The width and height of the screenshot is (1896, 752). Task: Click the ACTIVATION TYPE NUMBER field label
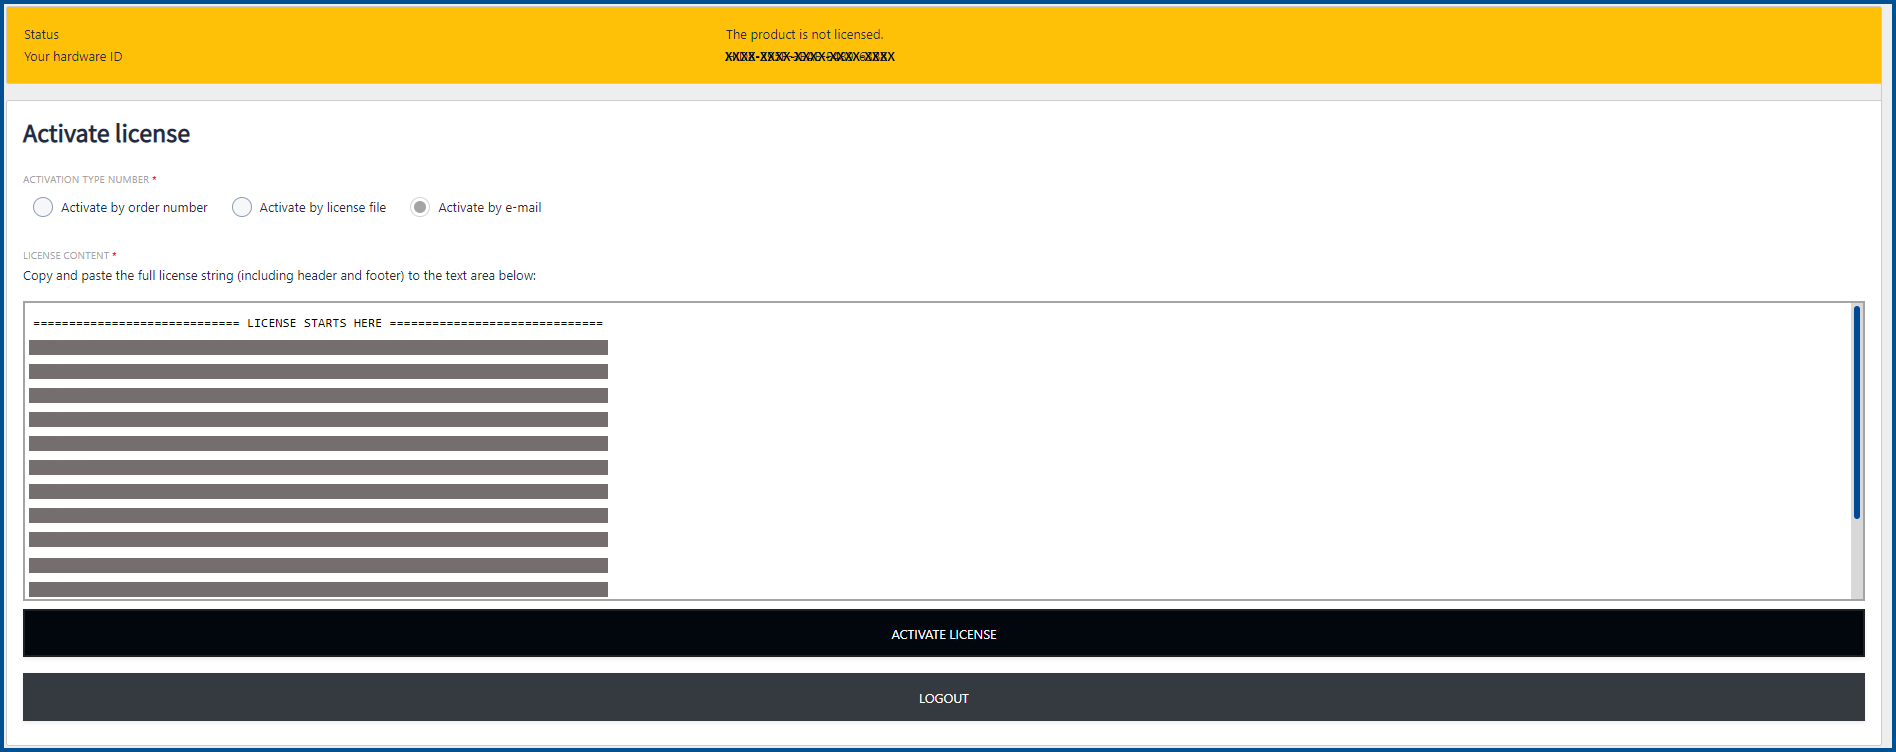click(x=86, y=180)
